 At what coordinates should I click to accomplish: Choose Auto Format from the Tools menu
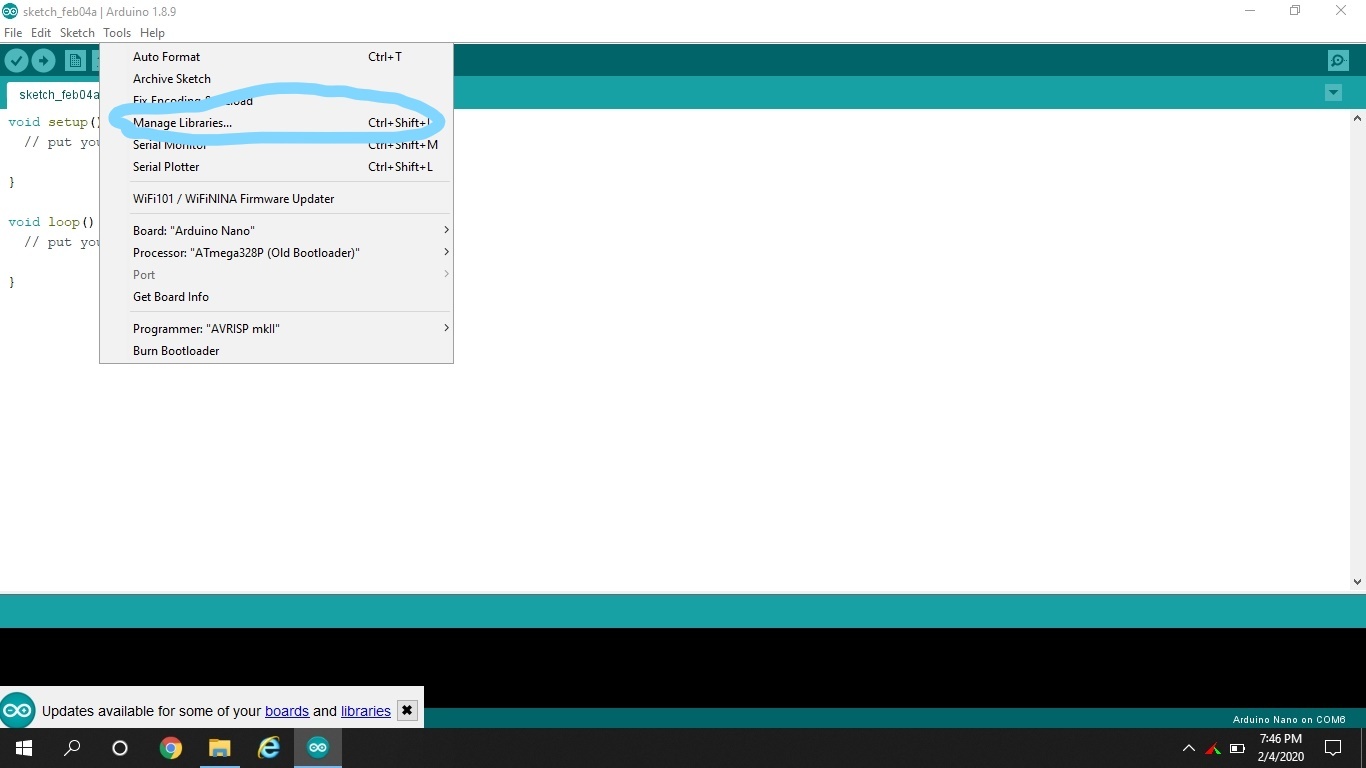click(276, 57)
